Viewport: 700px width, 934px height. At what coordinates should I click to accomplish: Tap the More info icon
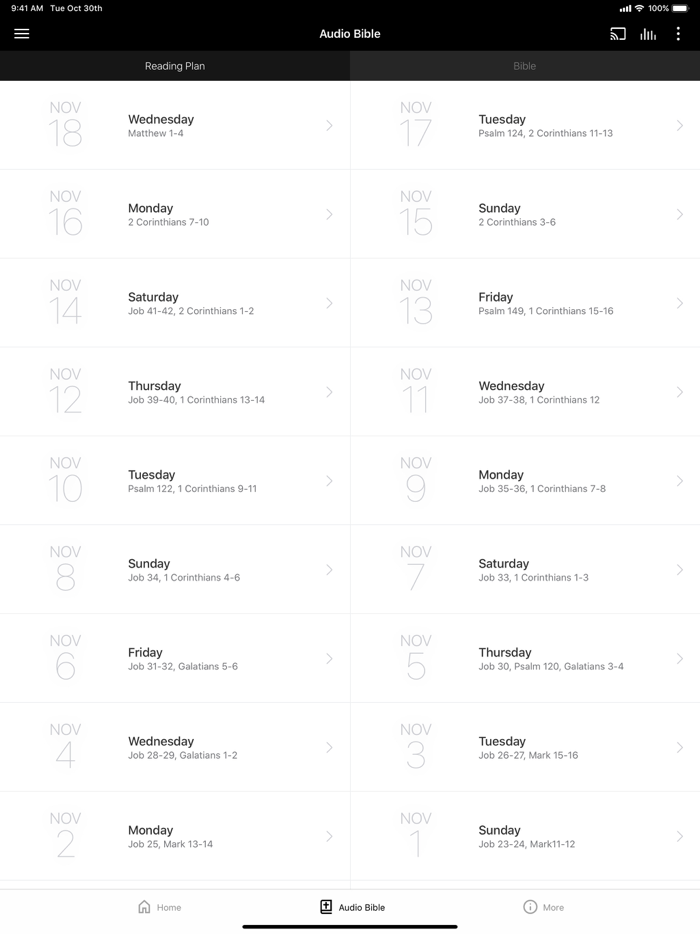click(530, 907)
